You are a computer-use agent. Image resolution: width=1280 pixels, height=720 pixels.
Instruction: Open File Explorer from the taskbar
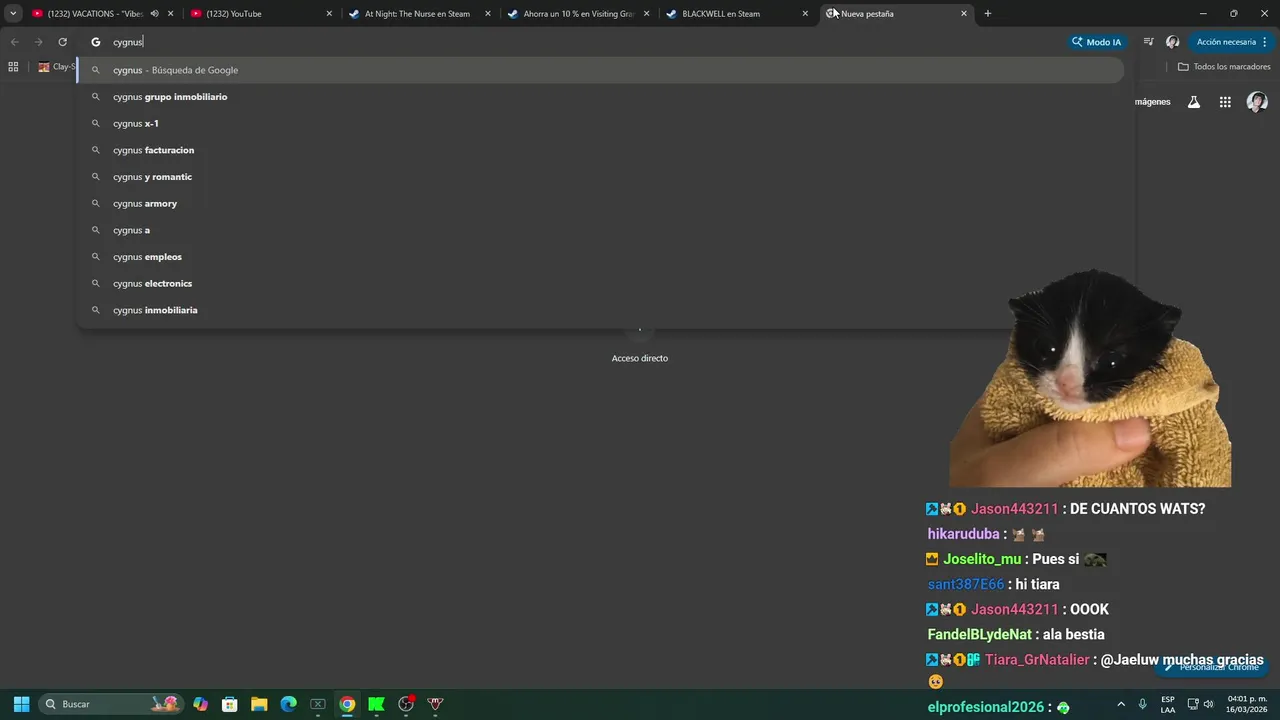259,704
